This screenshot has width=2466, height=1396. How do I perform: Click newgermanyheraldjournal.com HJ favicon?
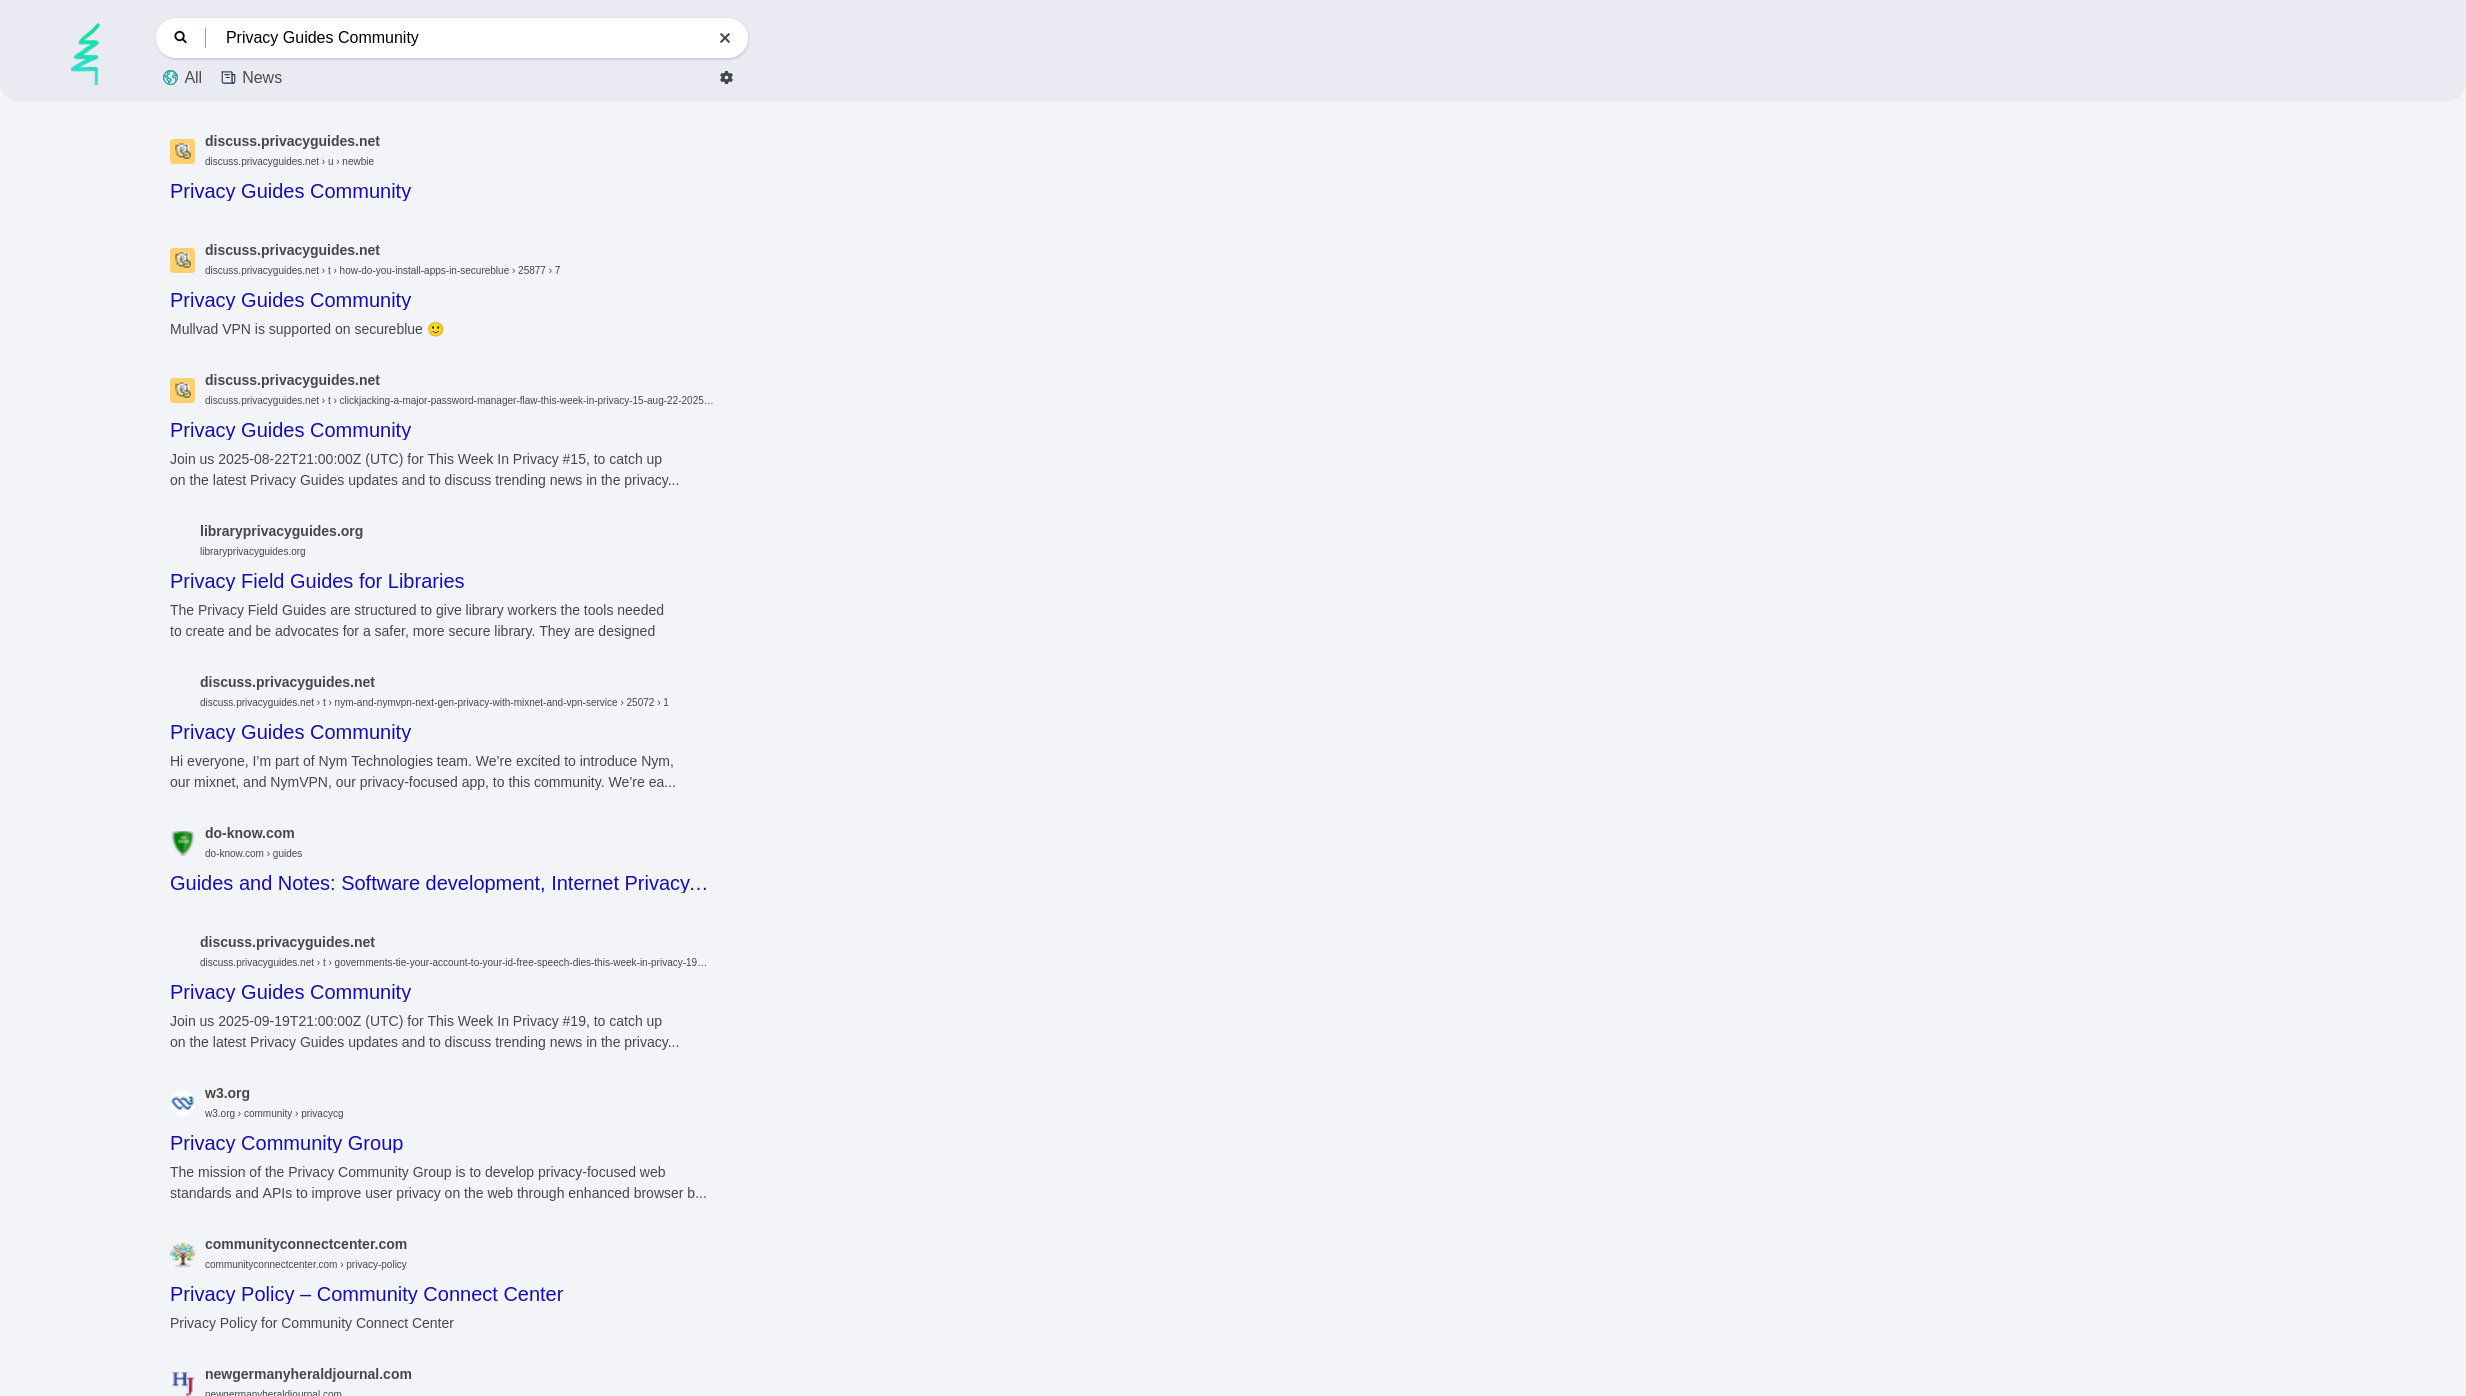click(182, 1382)
